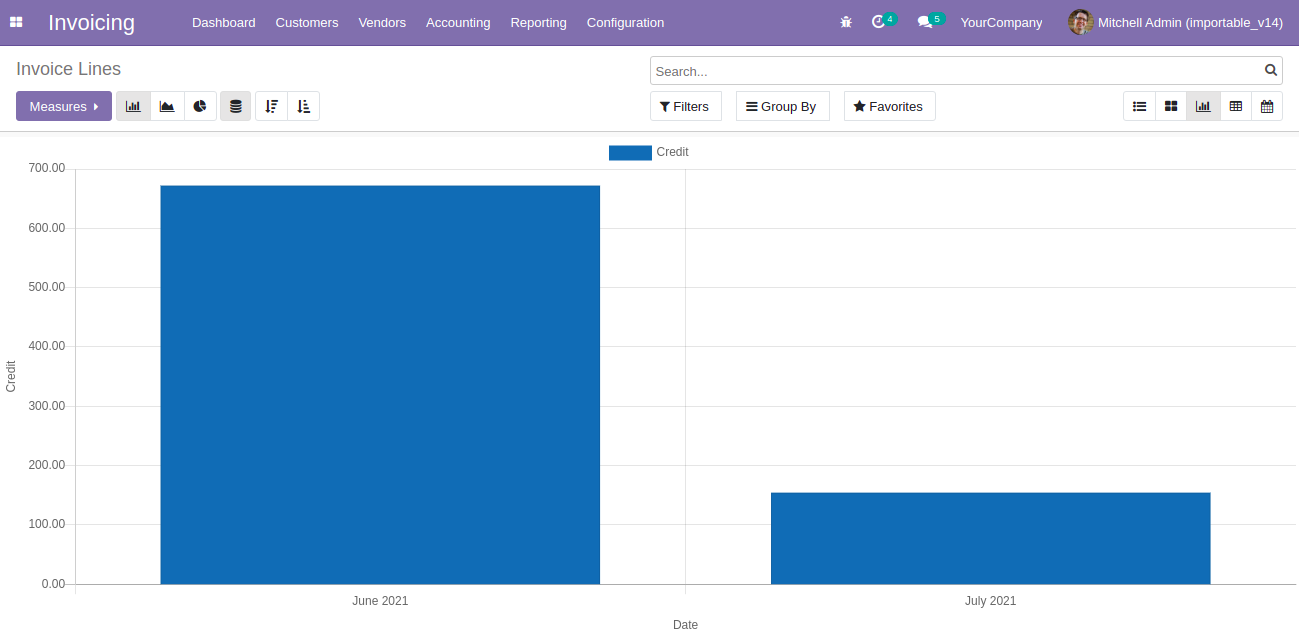Click the 'Date' x-axis title
The width and height of the screenshot is (1299, 637).
click(x=685, y=625)
